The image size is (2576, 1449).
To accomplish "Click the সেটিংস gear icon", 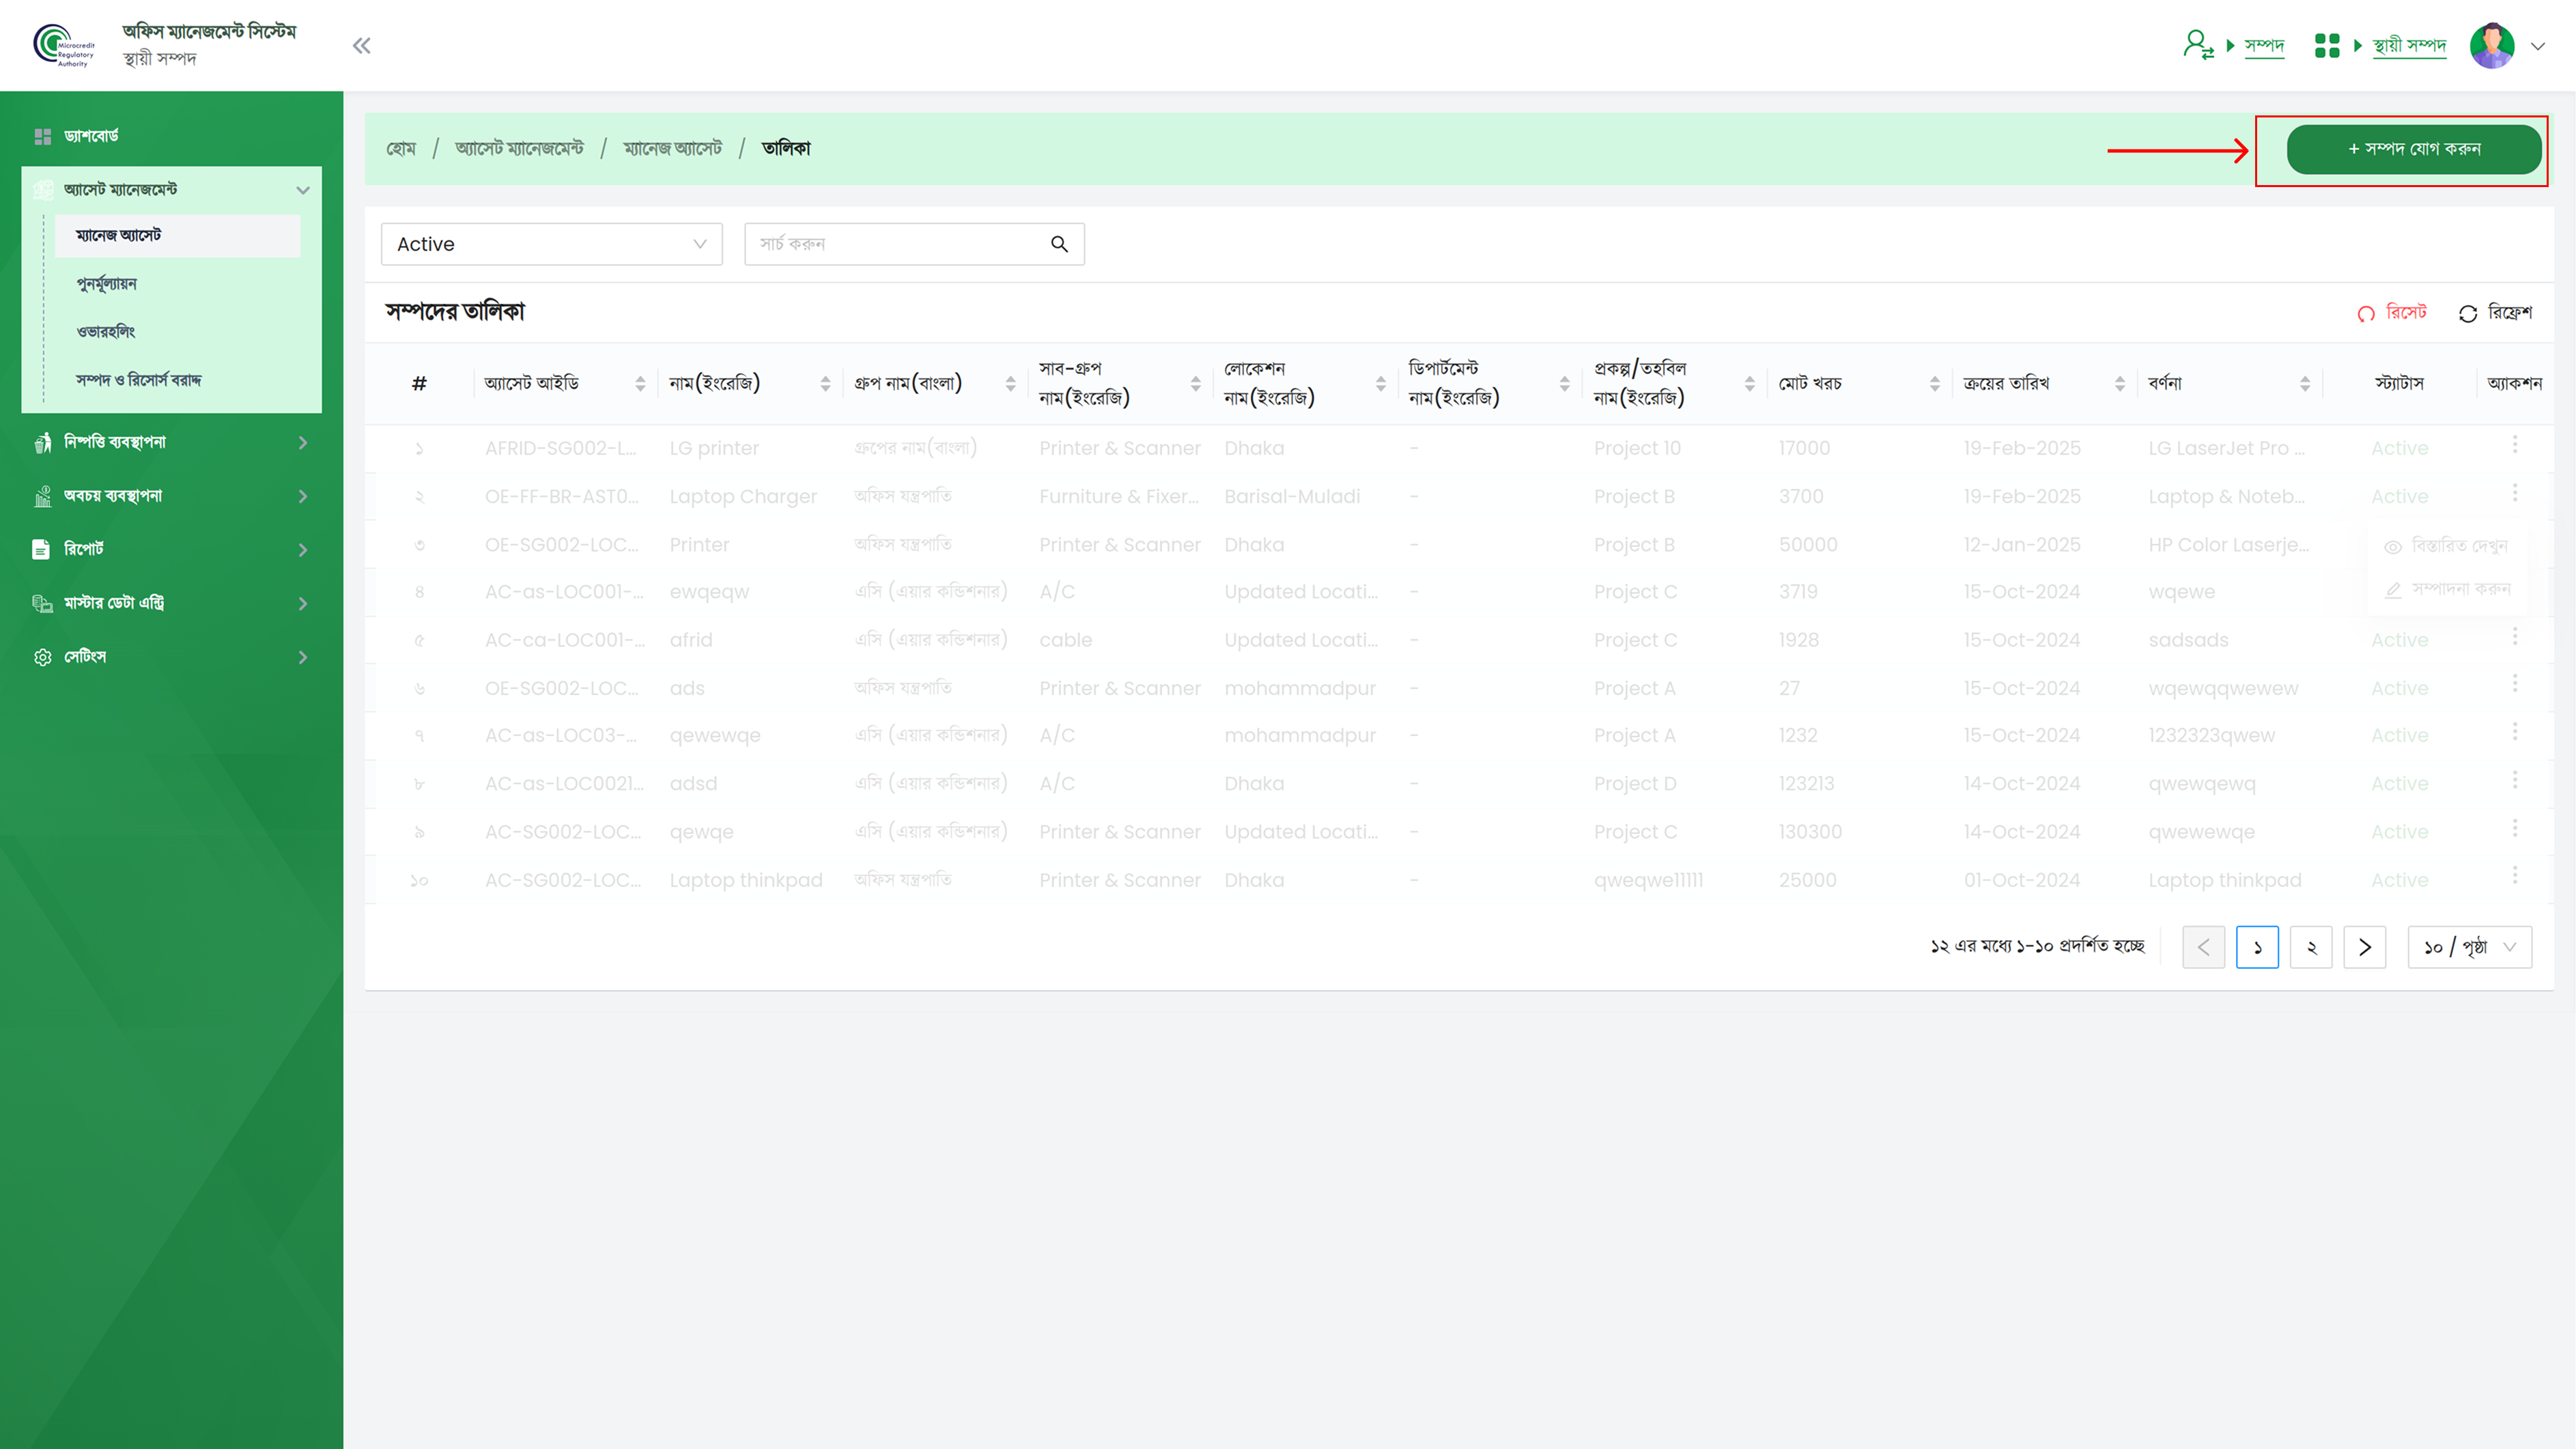I will click(x=42, y=657).
